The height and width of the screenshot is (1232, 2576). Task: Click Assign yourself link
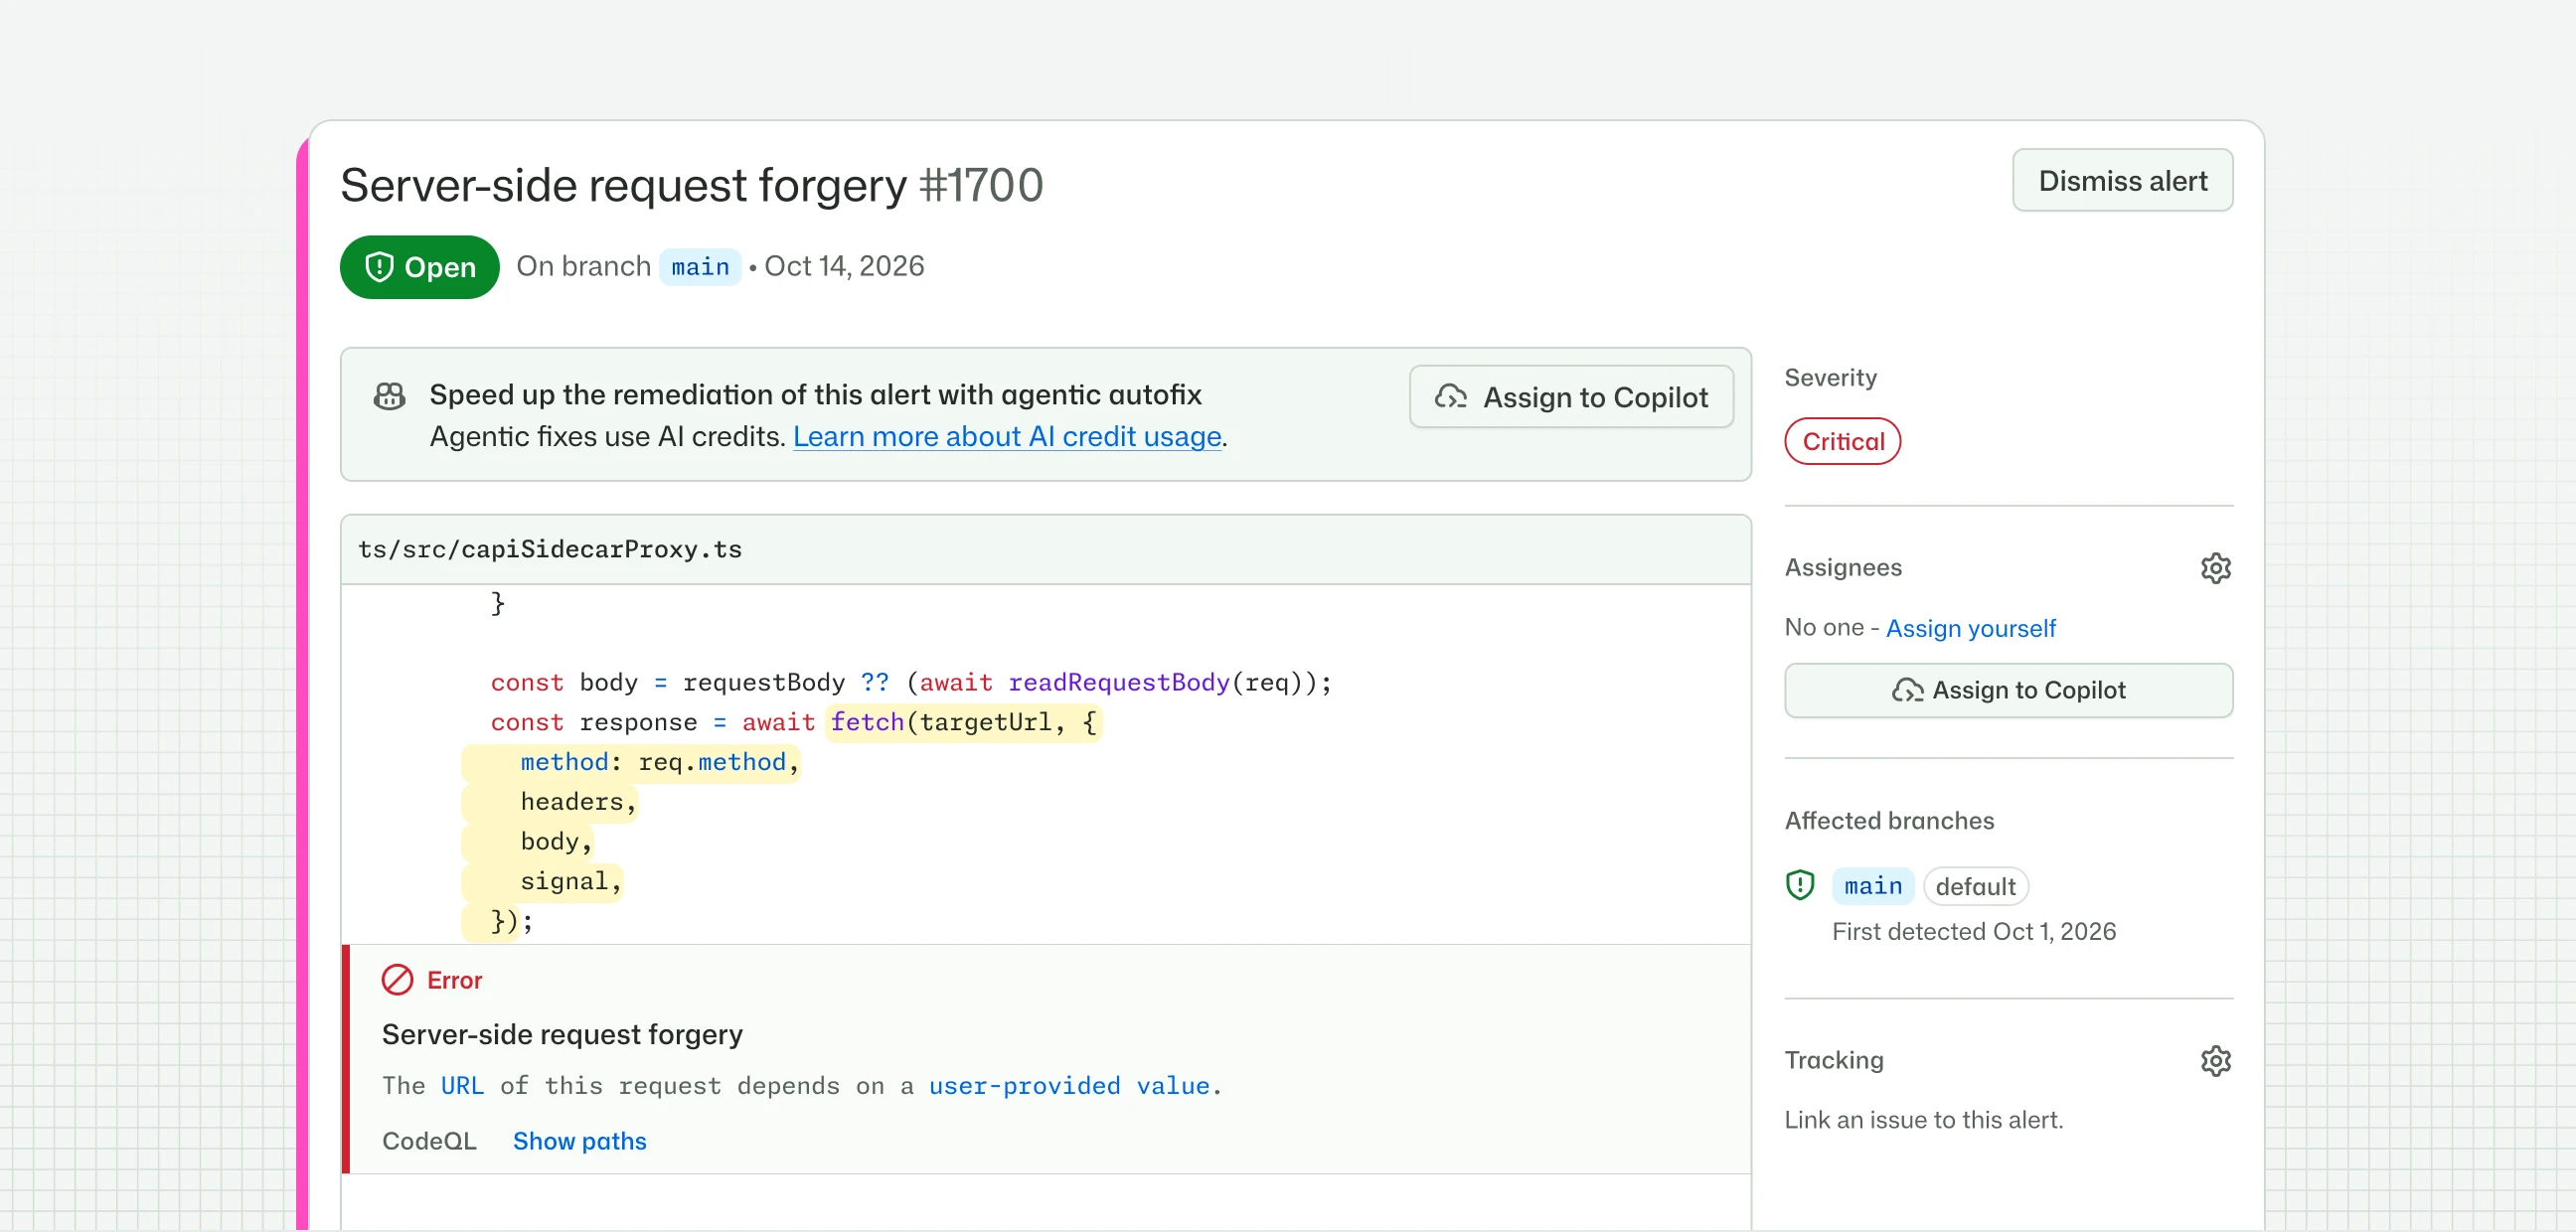tap(1970, 628)
